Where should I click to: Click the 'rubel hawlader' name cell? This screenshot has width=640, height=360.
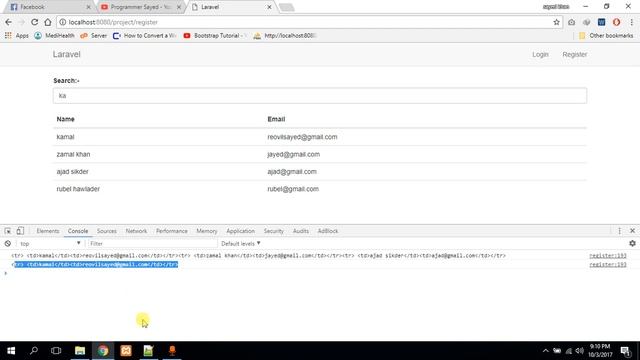coord(78,189)
